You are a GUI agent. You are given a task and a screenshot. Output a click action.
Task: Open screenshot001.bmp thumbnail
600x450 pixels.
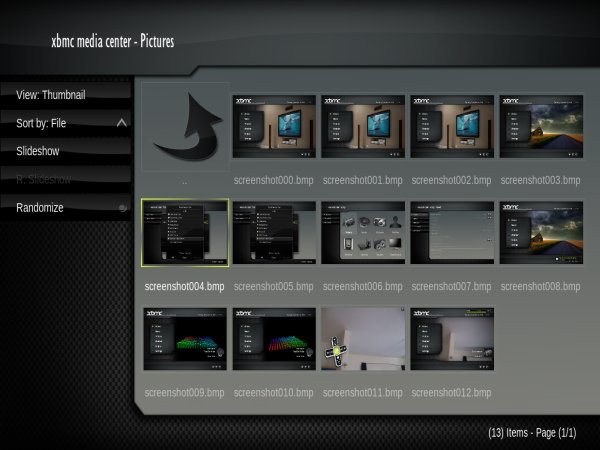click(363, 127)
